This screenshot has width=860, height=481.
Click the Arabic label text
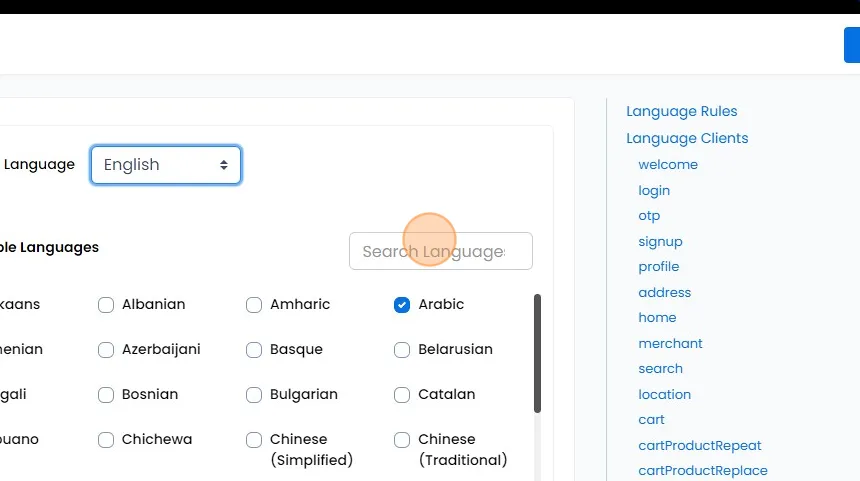[441, 304]
